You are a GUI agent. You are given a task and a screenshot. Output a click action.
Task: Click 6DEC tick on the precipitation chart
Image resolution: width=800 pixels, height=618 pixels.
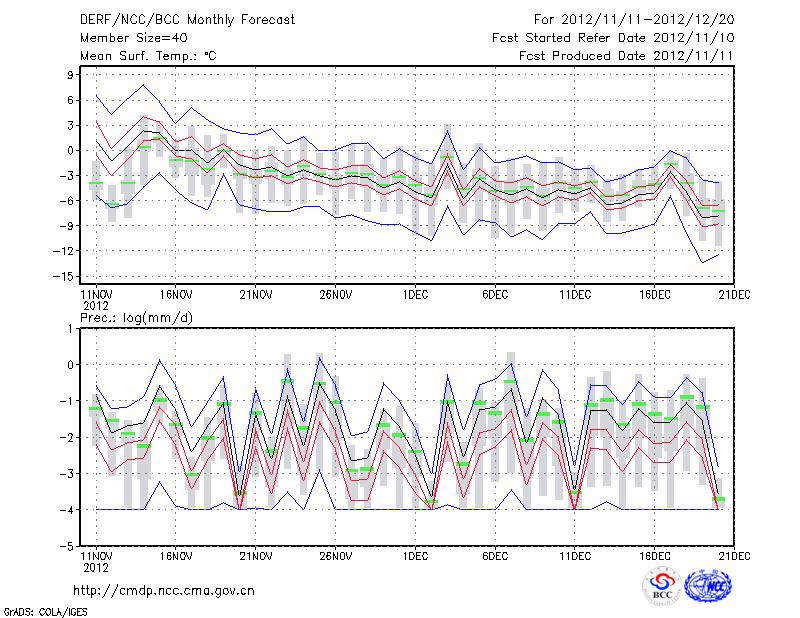(x=495, y=555)
